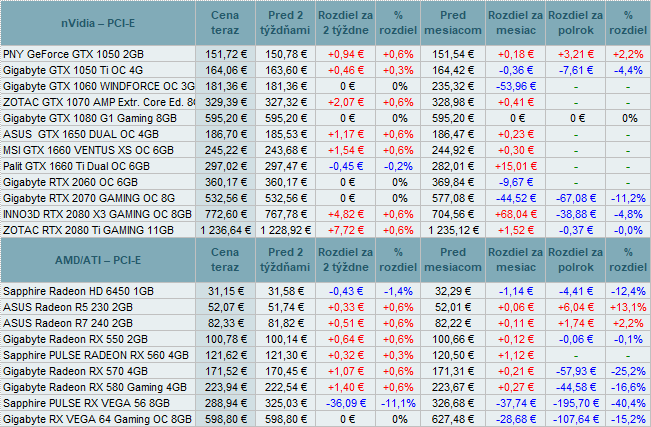Click Sapphire PULSE RADEON RX 560 4GB name

(x=96, y=355)
